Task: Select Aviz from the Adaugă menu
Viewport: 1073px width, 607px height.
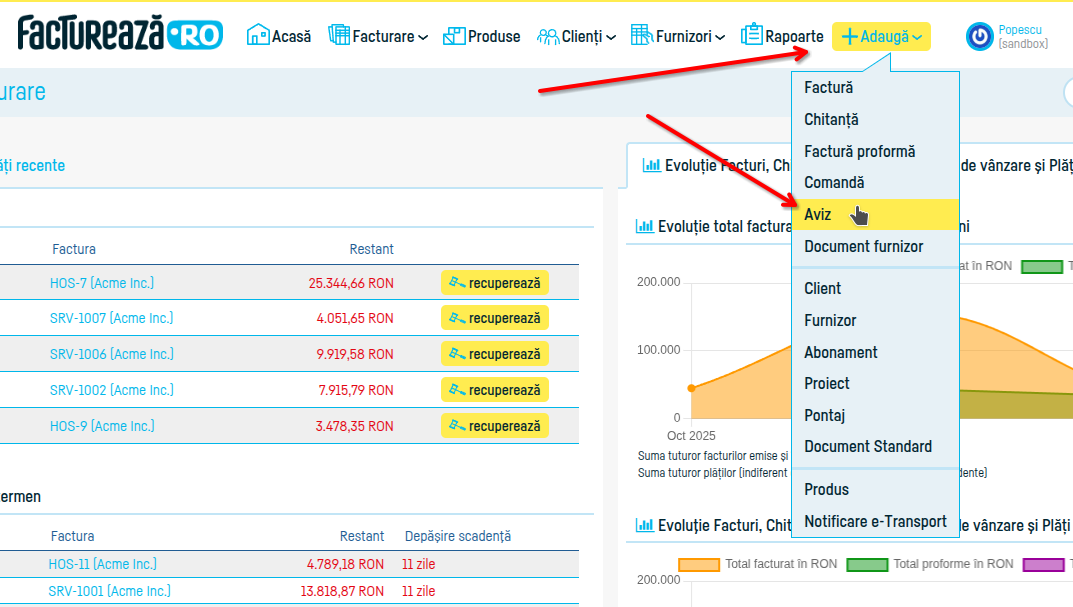Action: (x=817, y=215)
